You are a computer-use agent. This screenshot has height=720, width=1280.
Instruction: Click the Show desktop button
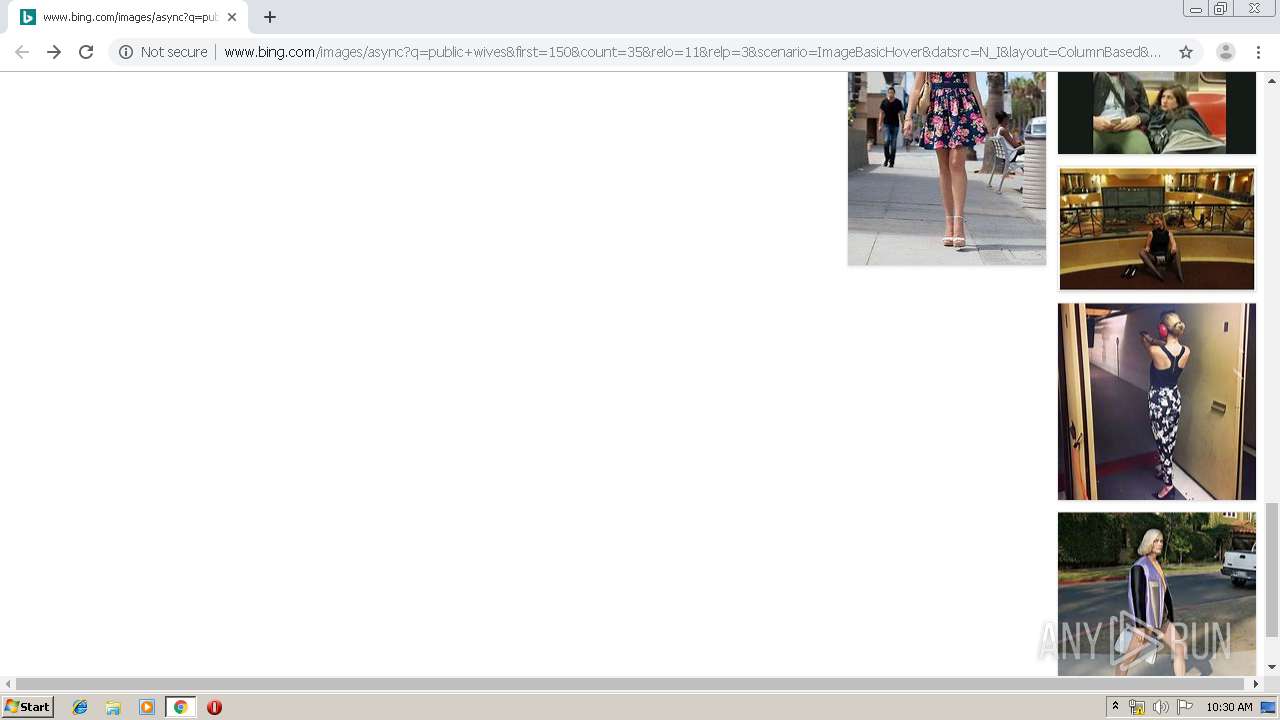pos(1269,707)
